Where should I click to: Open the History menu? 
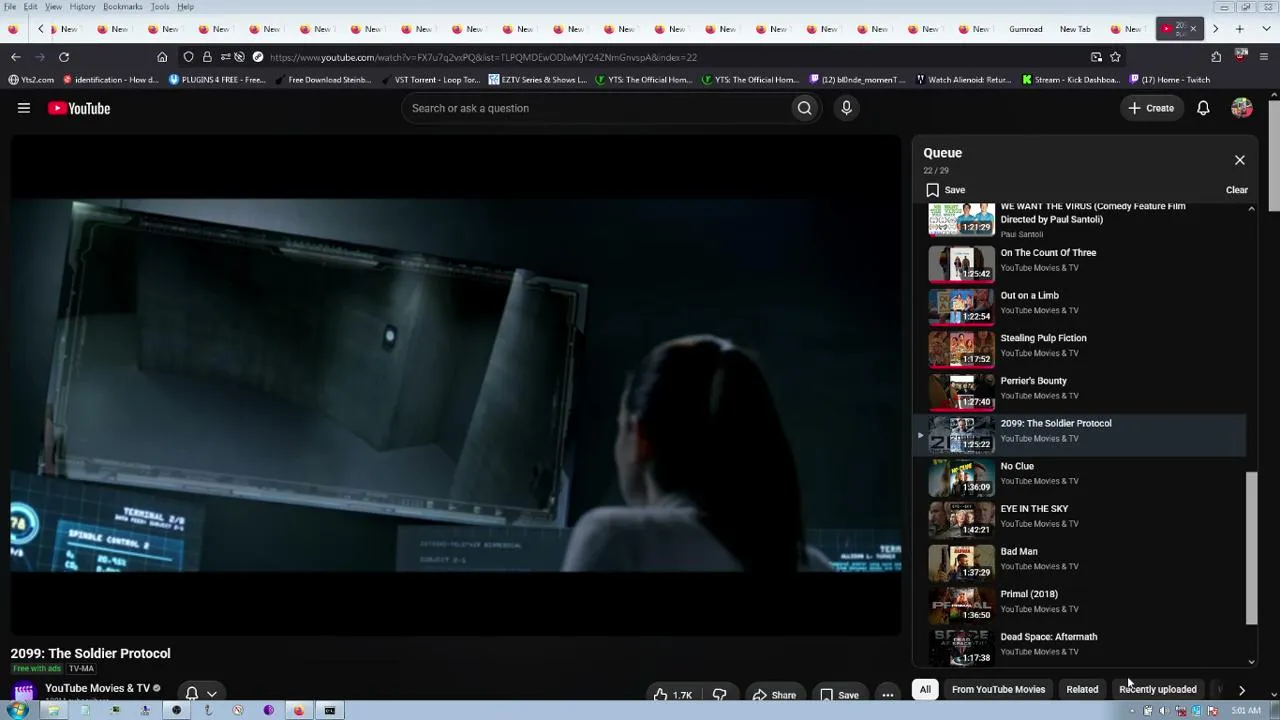pyautogui.click(x=82, y=7)
